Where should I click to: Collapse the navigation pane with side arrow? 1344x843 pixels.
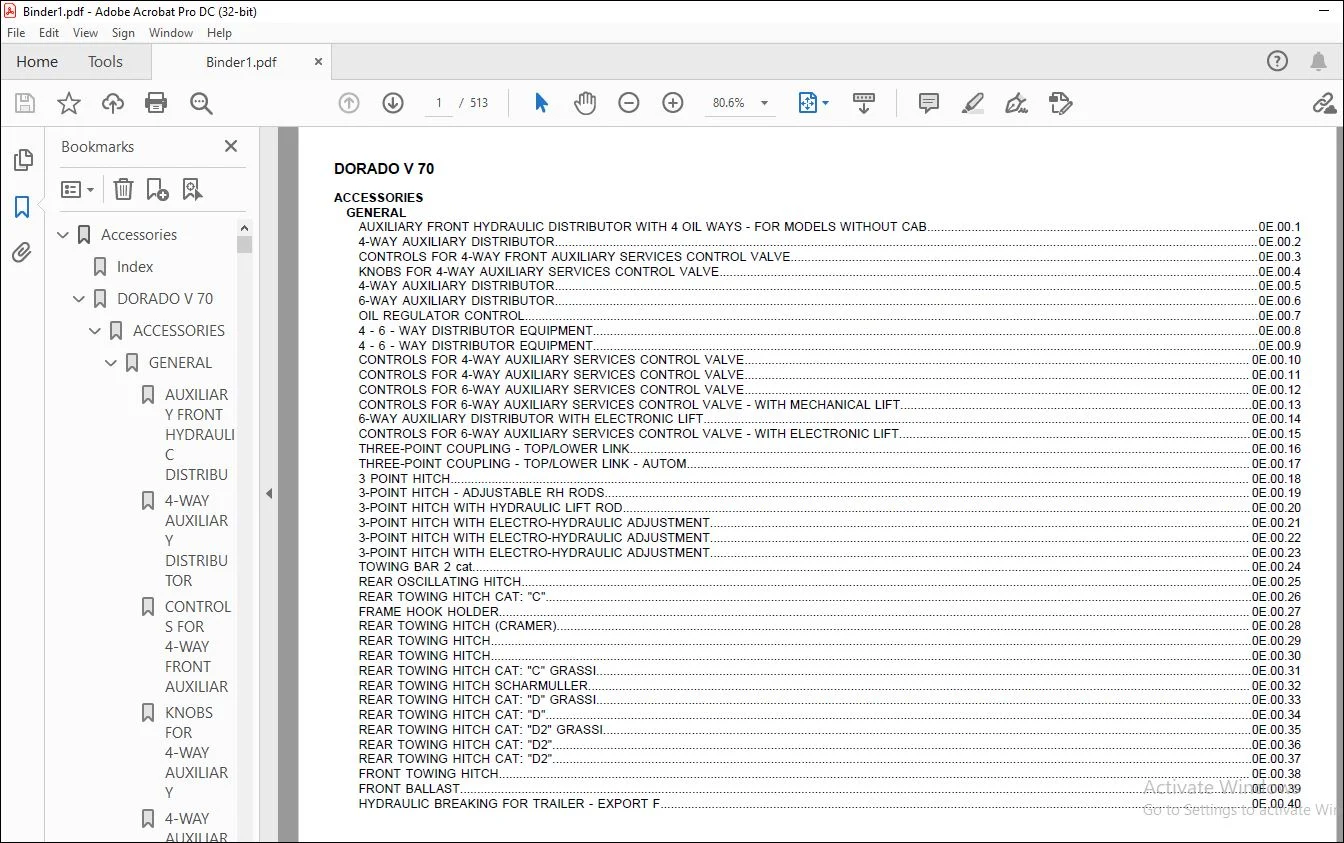click(268, 493)
